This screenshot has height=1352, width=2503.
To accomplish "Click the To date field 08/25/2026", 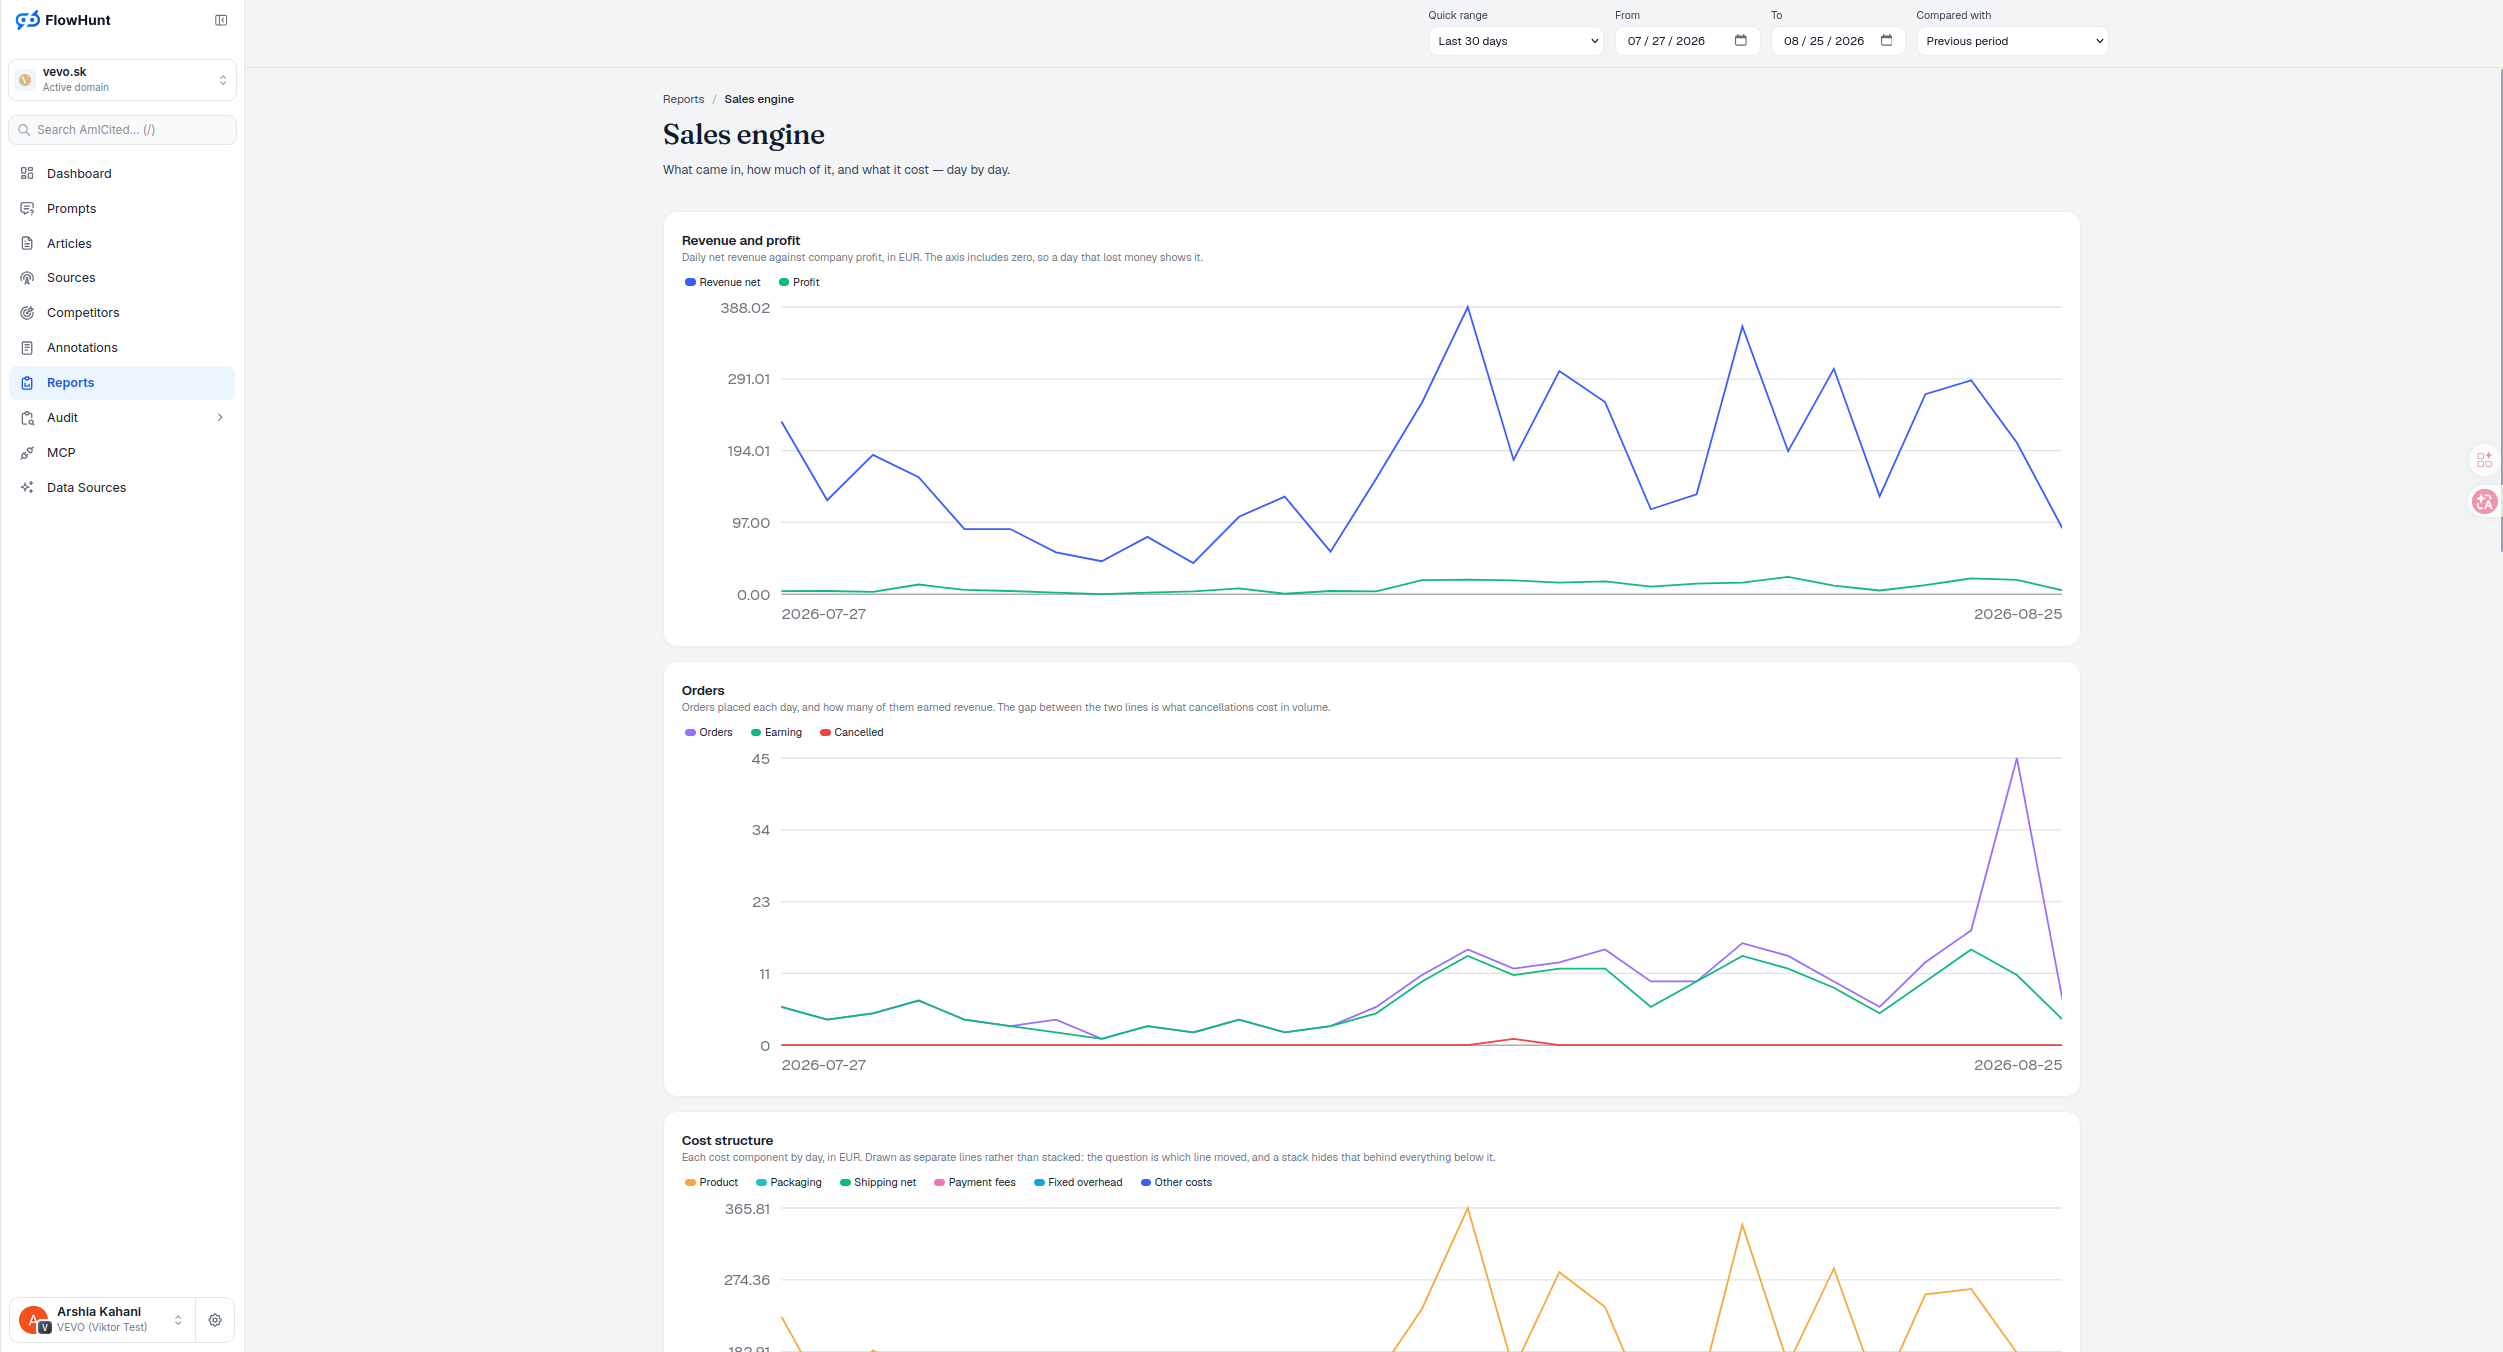I will pos(1838,41).
